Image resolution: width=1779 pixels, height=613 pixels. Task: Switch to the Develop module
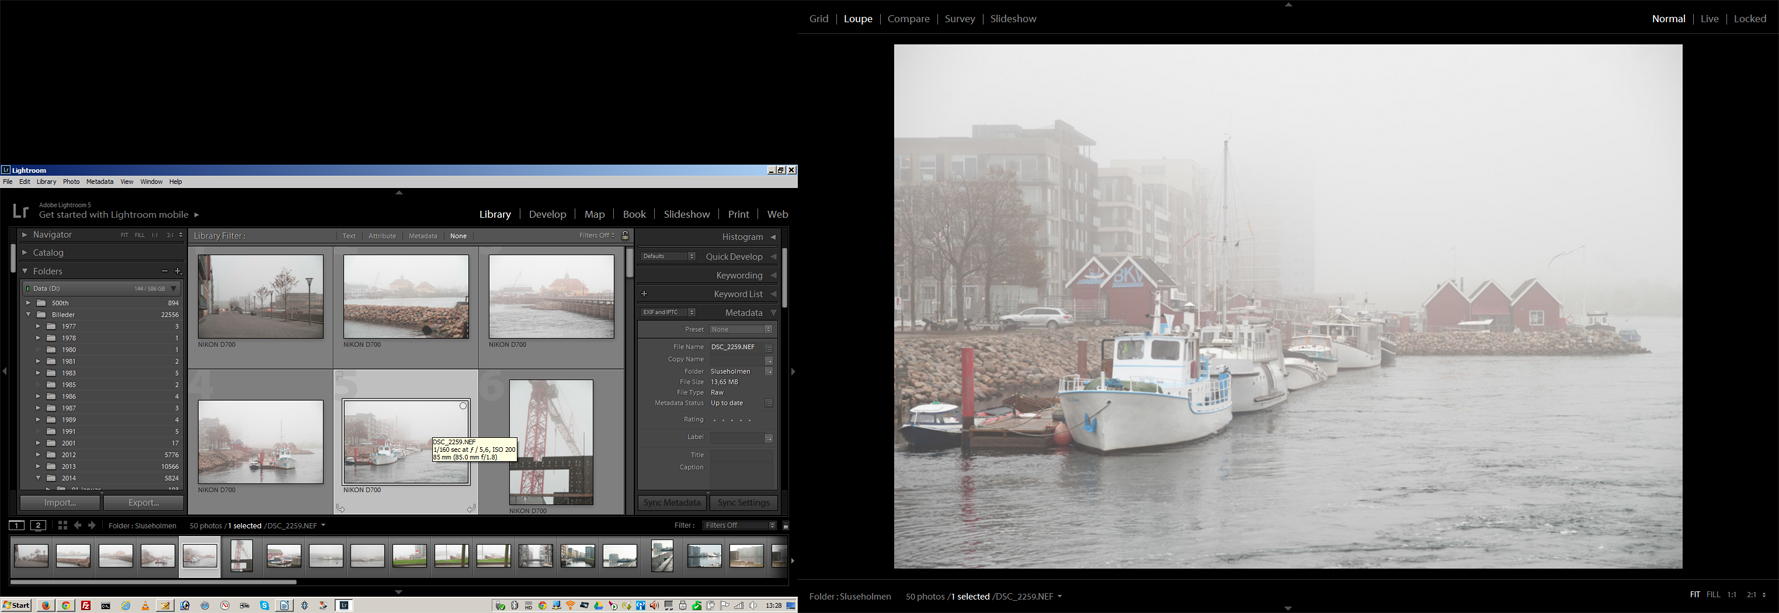pos(547,214)
